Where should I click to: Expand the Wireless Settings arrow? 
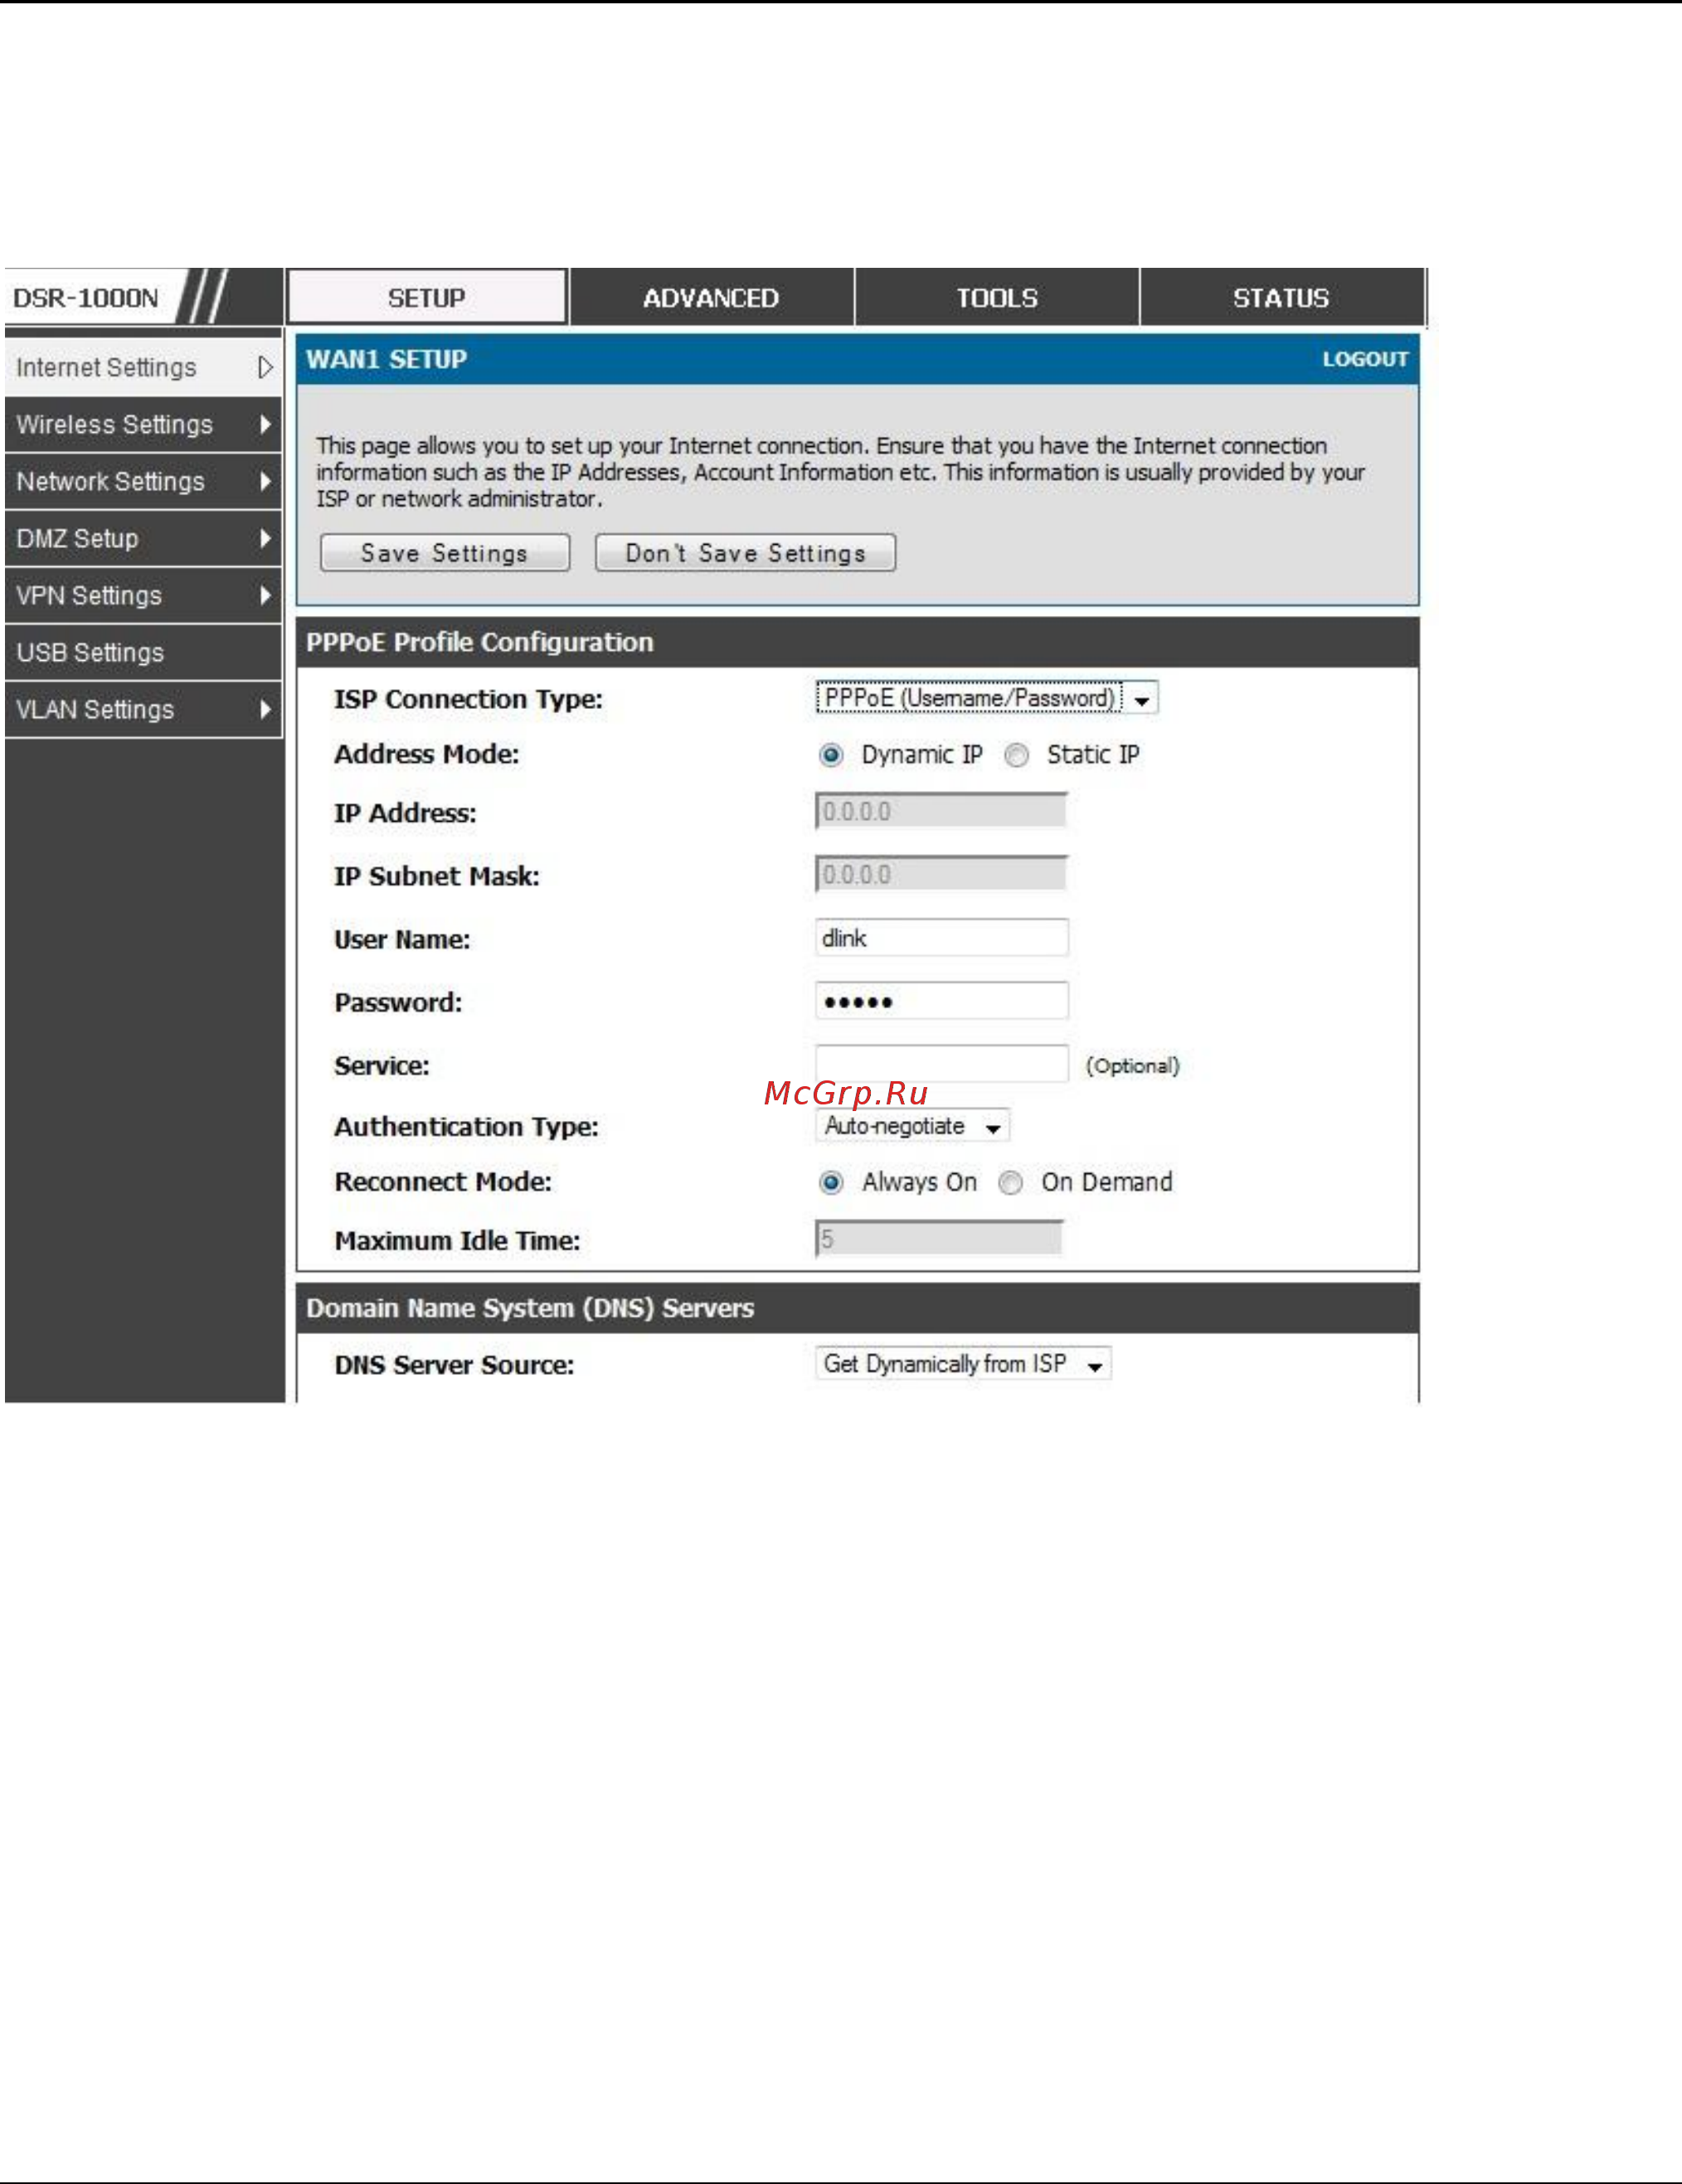265,424
